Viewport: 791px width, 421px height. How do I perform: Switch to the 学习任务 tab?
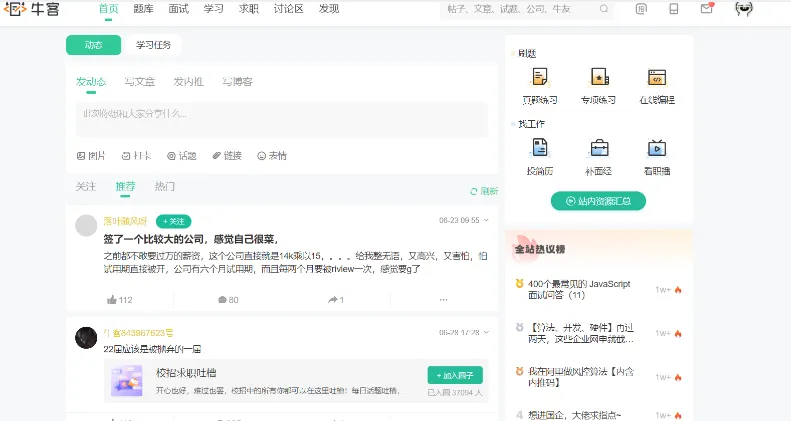coord(153,45)
